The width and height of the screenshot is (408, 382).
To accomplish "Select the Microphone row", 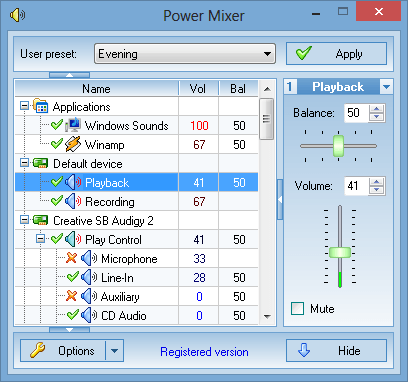I will pos(137,258).
